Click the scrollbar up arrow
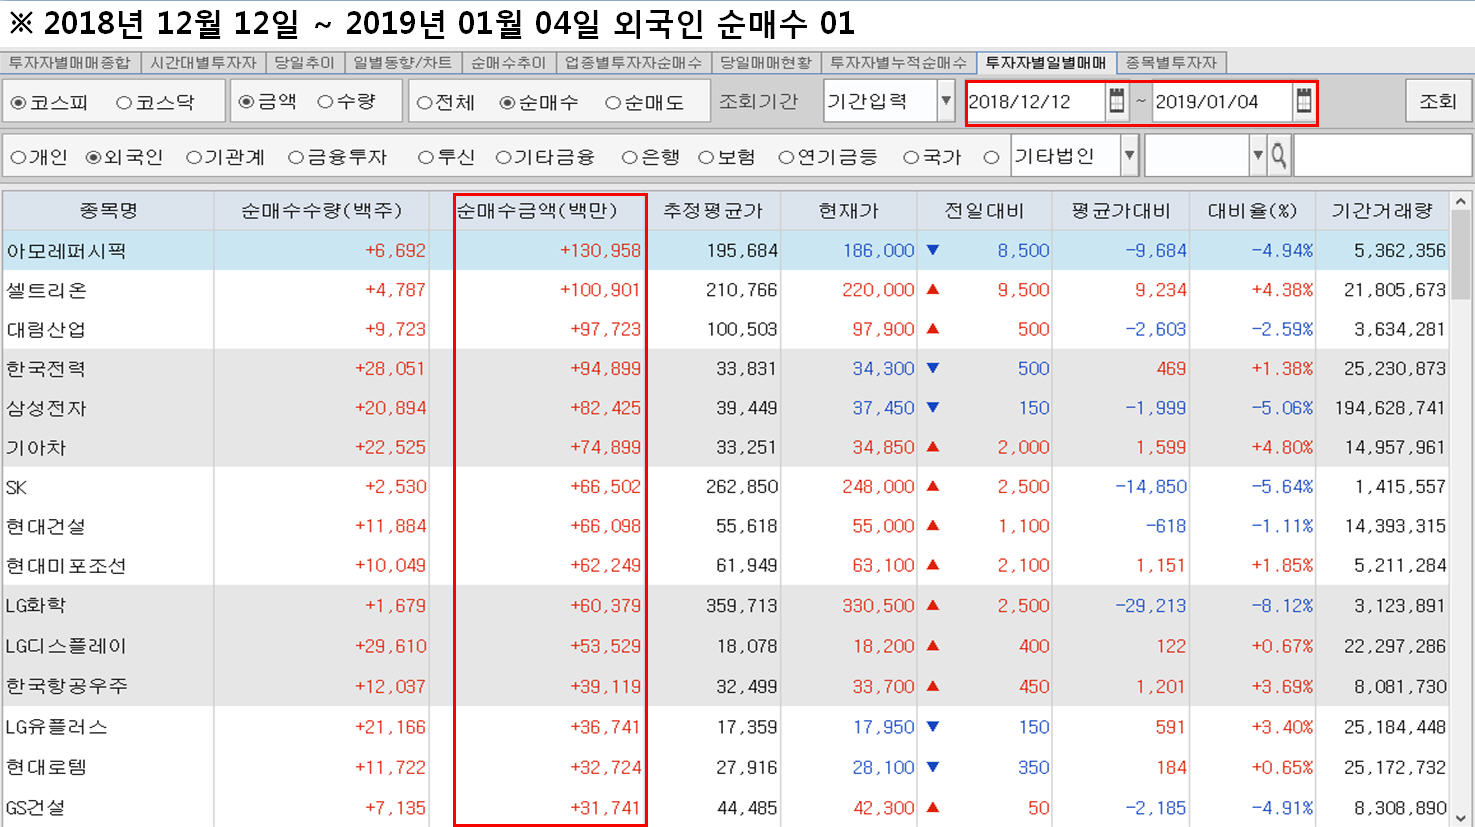The width and height of the screenshot is (1475, 827). coord(1461,202)
